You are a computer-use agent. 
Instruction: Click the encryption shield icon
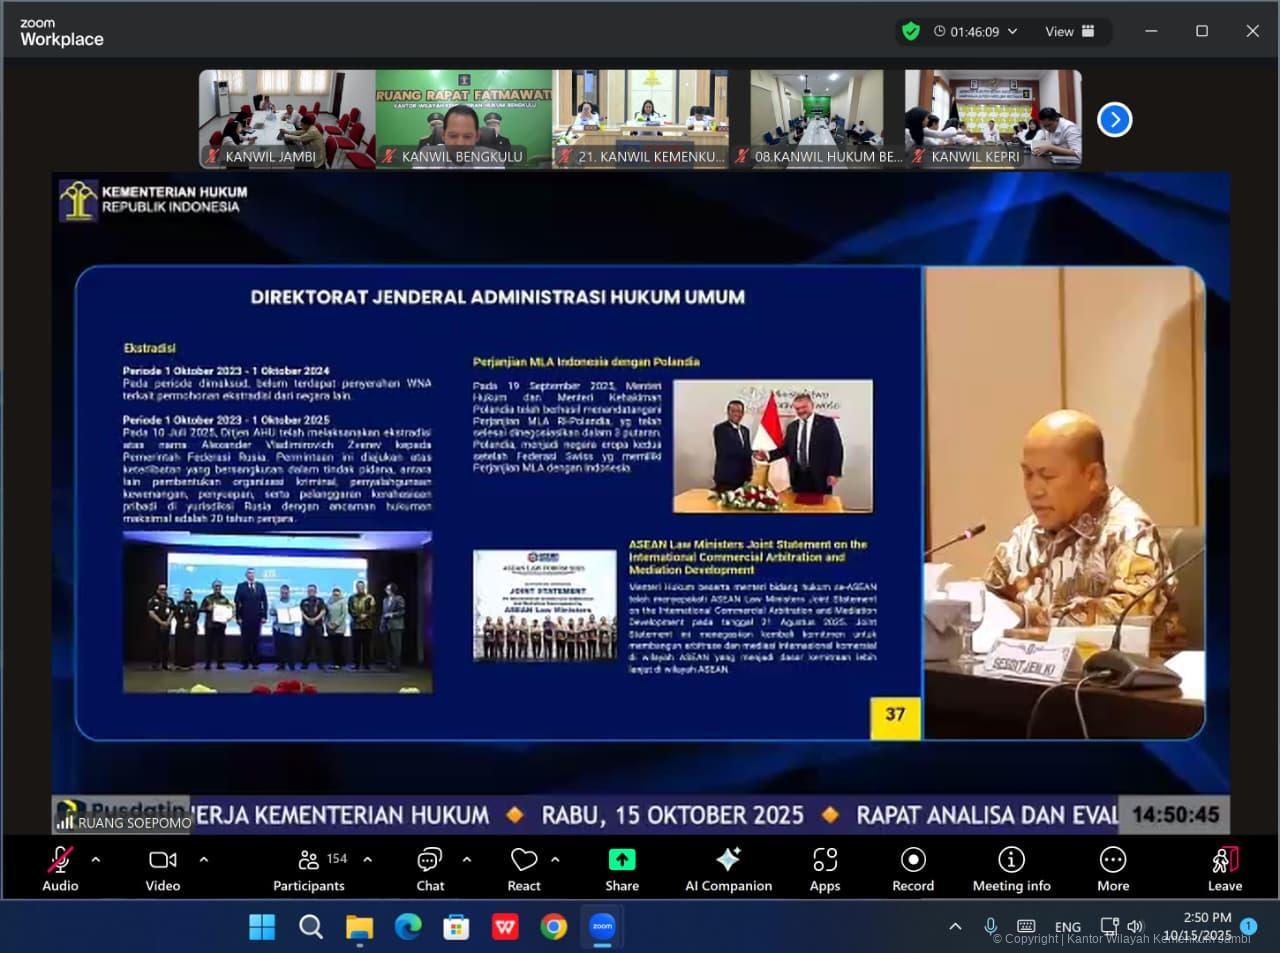(x=911, y=31)
